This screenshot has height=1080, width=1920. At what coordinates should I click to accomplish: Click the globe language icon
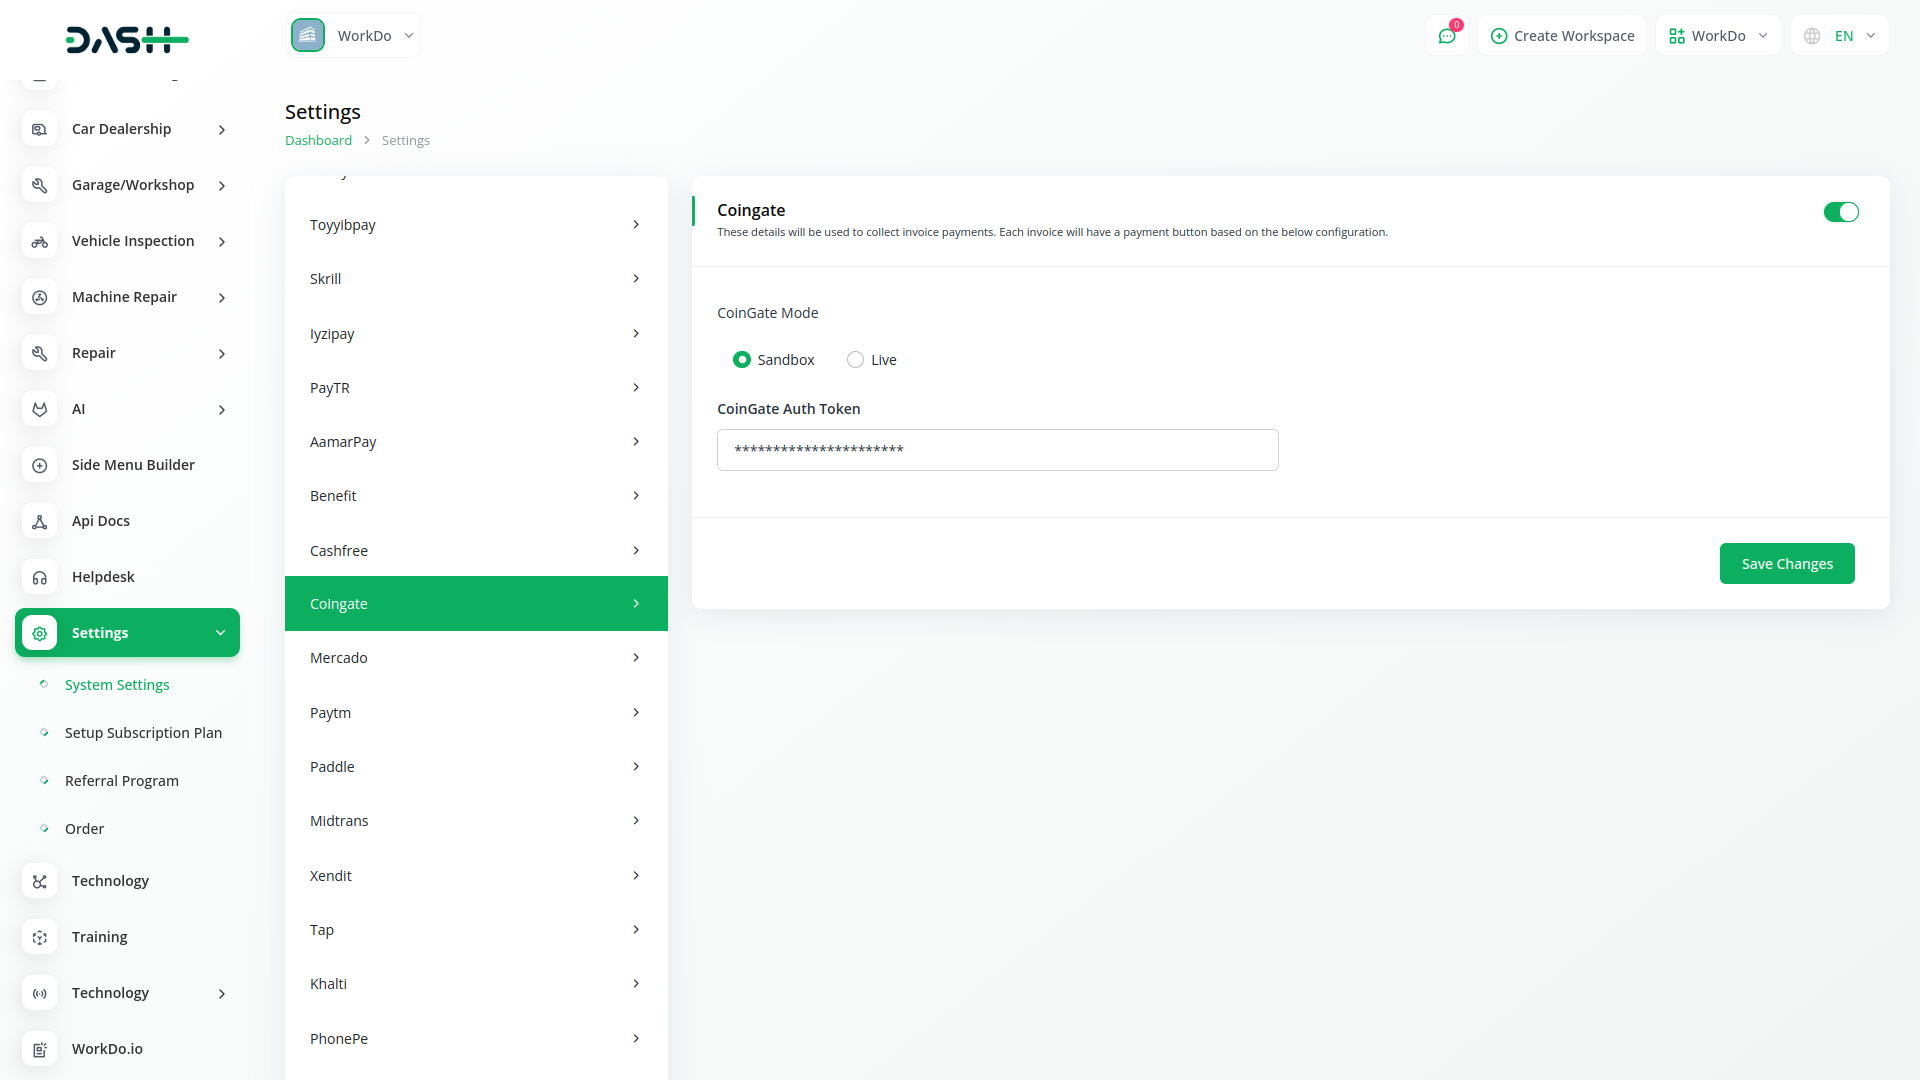1812,36
